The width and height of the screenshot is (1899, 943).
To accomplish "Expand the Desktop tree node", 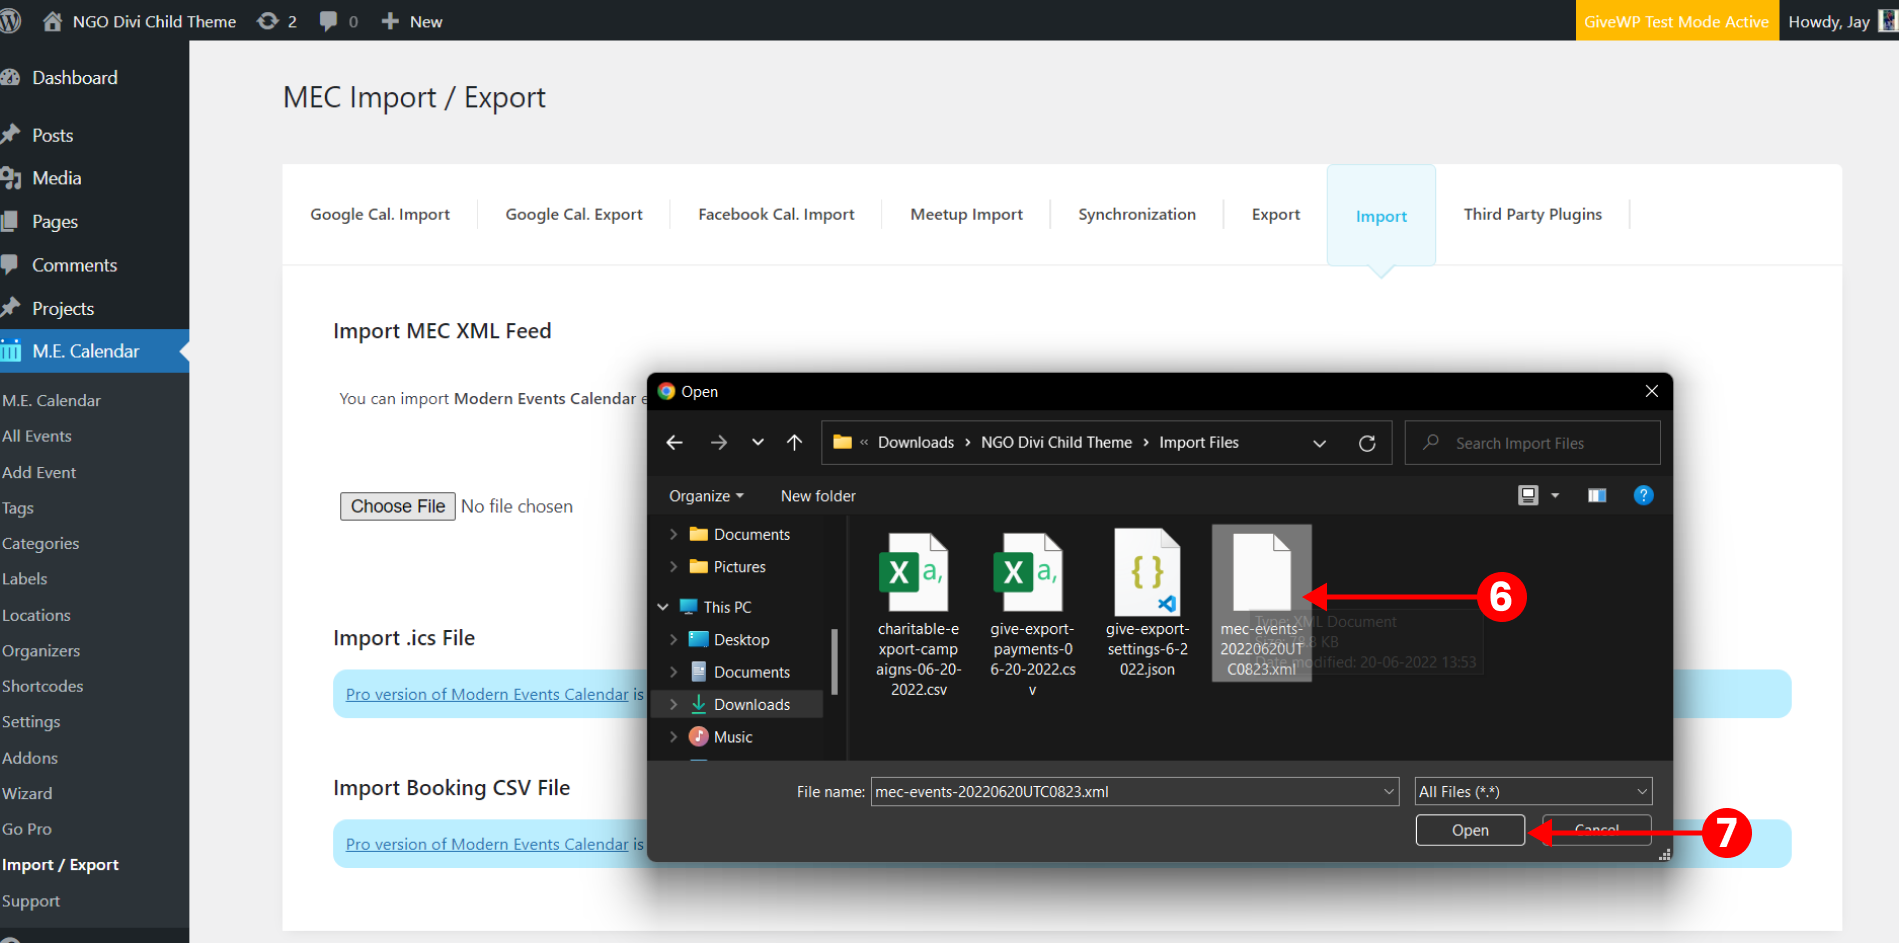I will (673, 640).
